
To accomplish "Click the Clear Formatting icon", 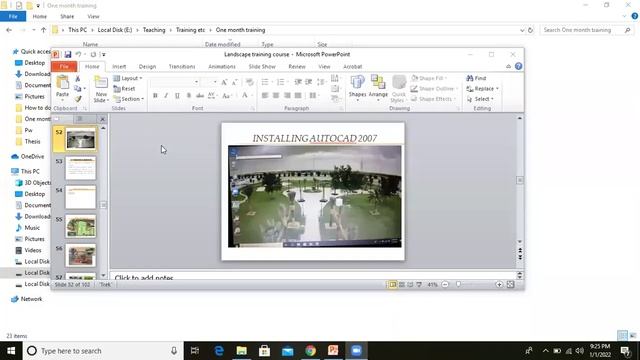I will point(249,82).
